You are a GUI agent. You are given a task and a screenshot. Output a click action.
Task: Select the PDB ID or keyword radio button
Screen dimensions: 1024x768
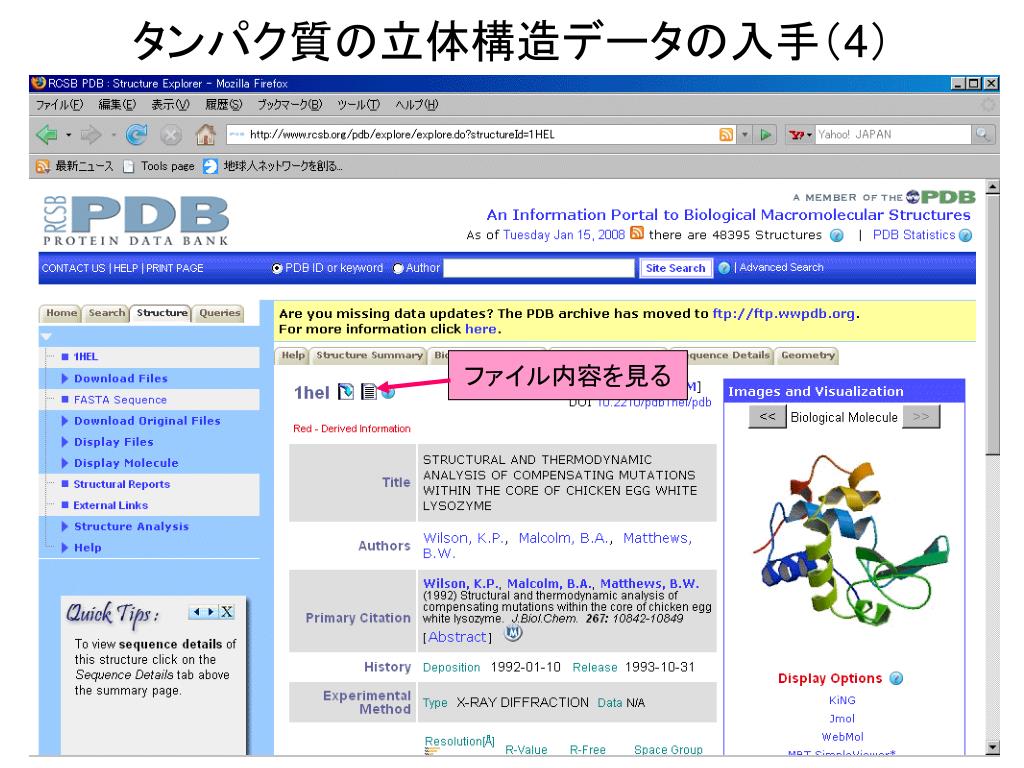point(277,268)
